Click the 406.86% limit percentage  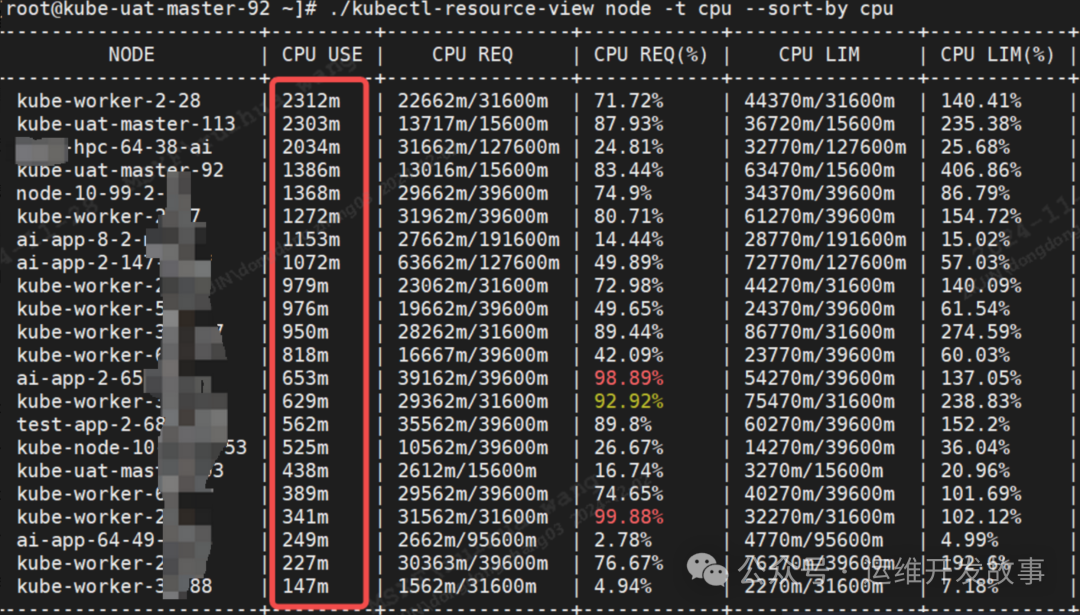pos(982,170)
